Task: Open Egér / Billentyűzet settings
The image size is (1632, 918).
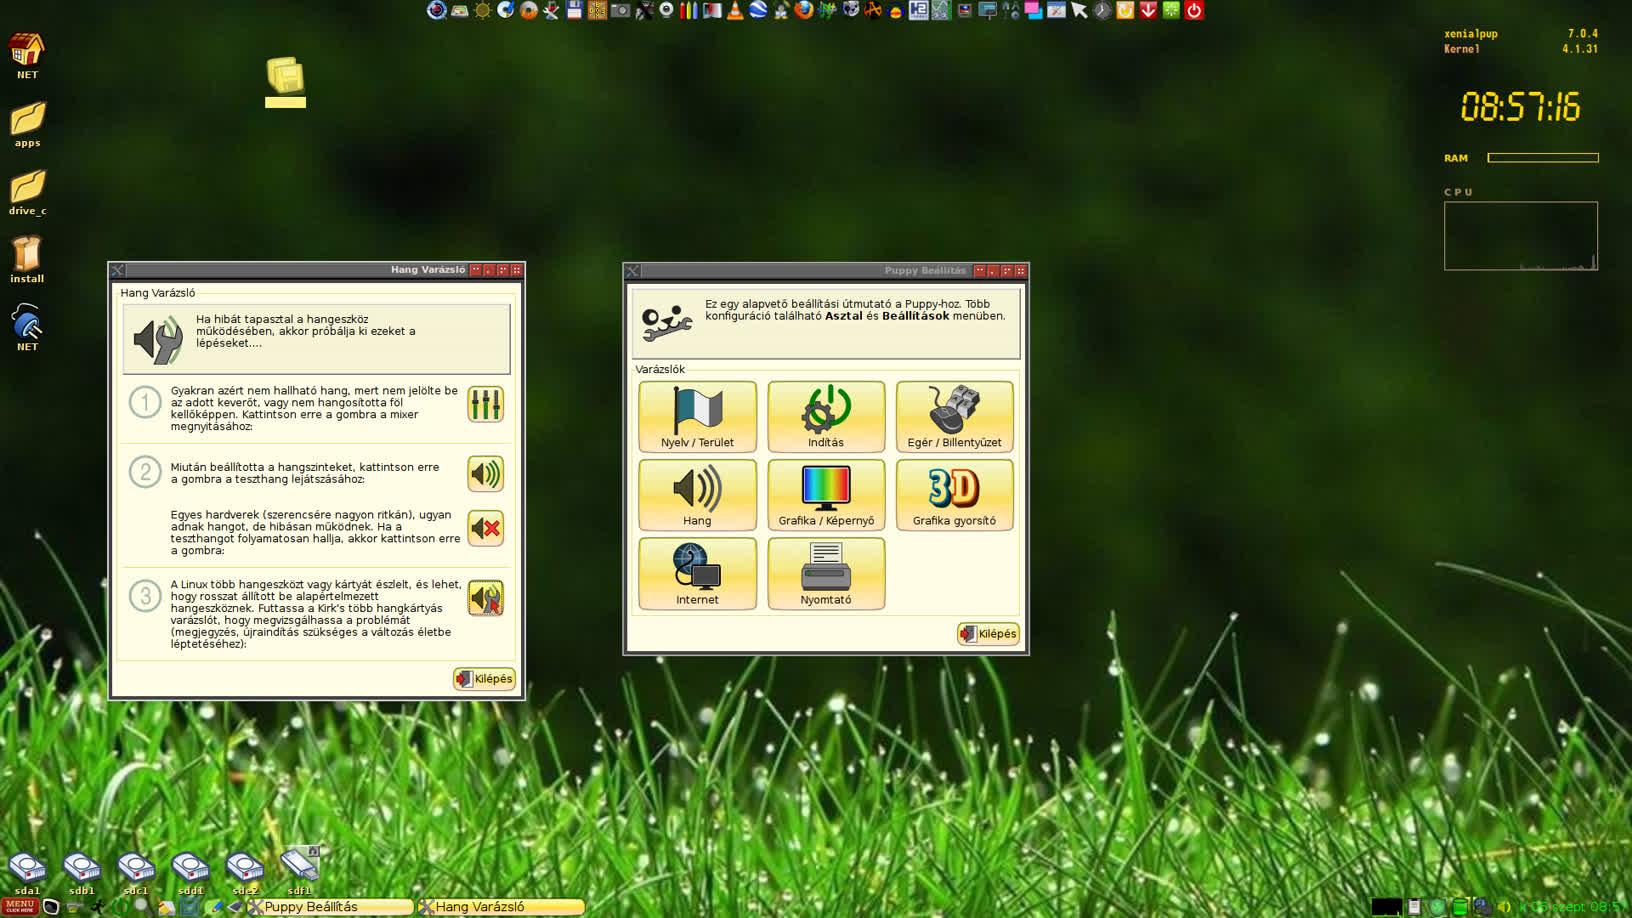Action: point(954,416)
